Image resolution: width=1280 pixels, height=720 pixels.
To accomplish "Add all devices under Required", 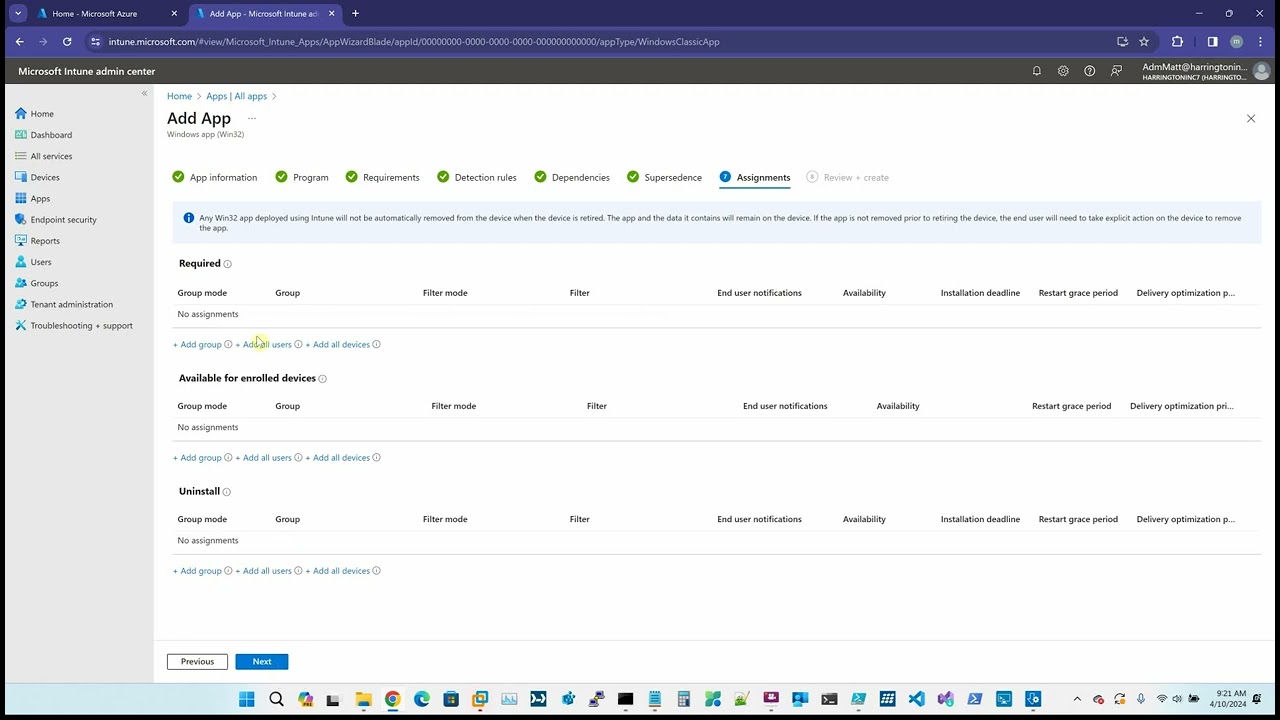I will (338, 345).
